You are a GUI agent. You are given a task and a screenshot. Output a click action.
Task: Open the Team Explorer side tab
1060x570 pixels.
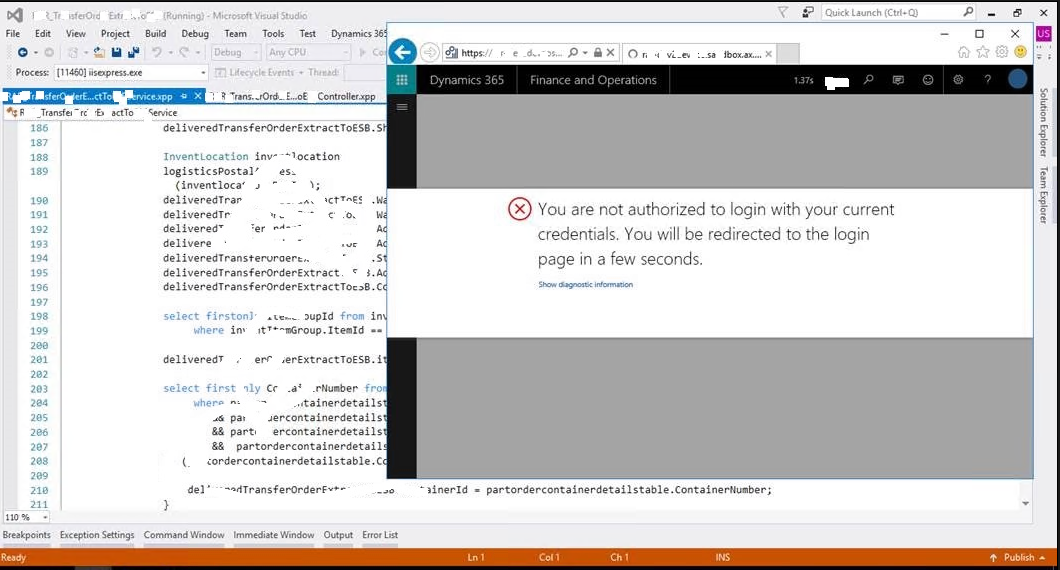1044,195
